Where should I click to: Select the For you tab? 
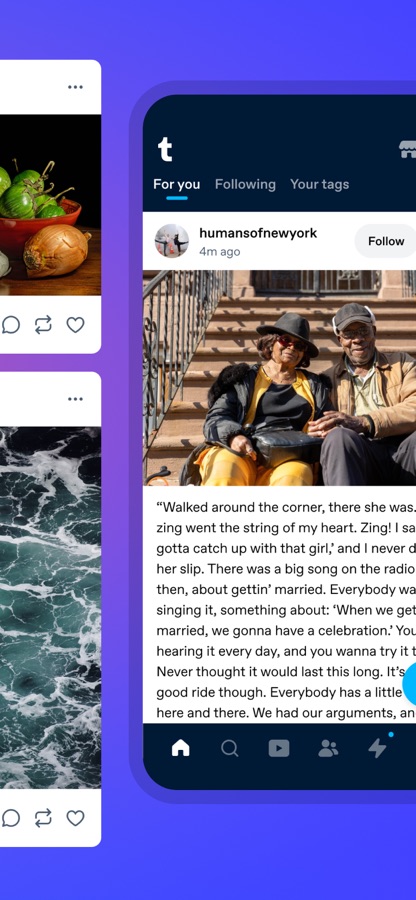click(x=177, y=184)
